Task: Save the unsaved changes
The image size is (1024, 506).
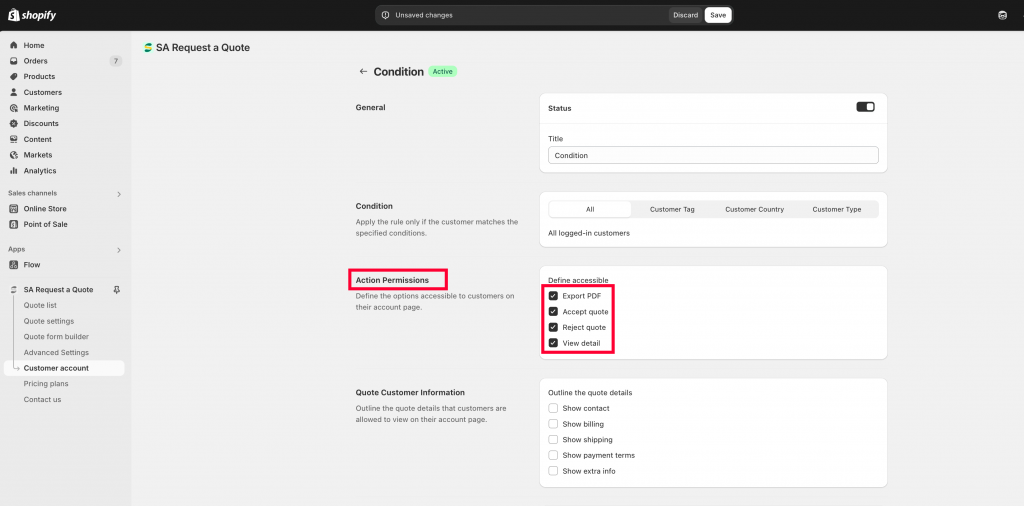Action: 718,15
